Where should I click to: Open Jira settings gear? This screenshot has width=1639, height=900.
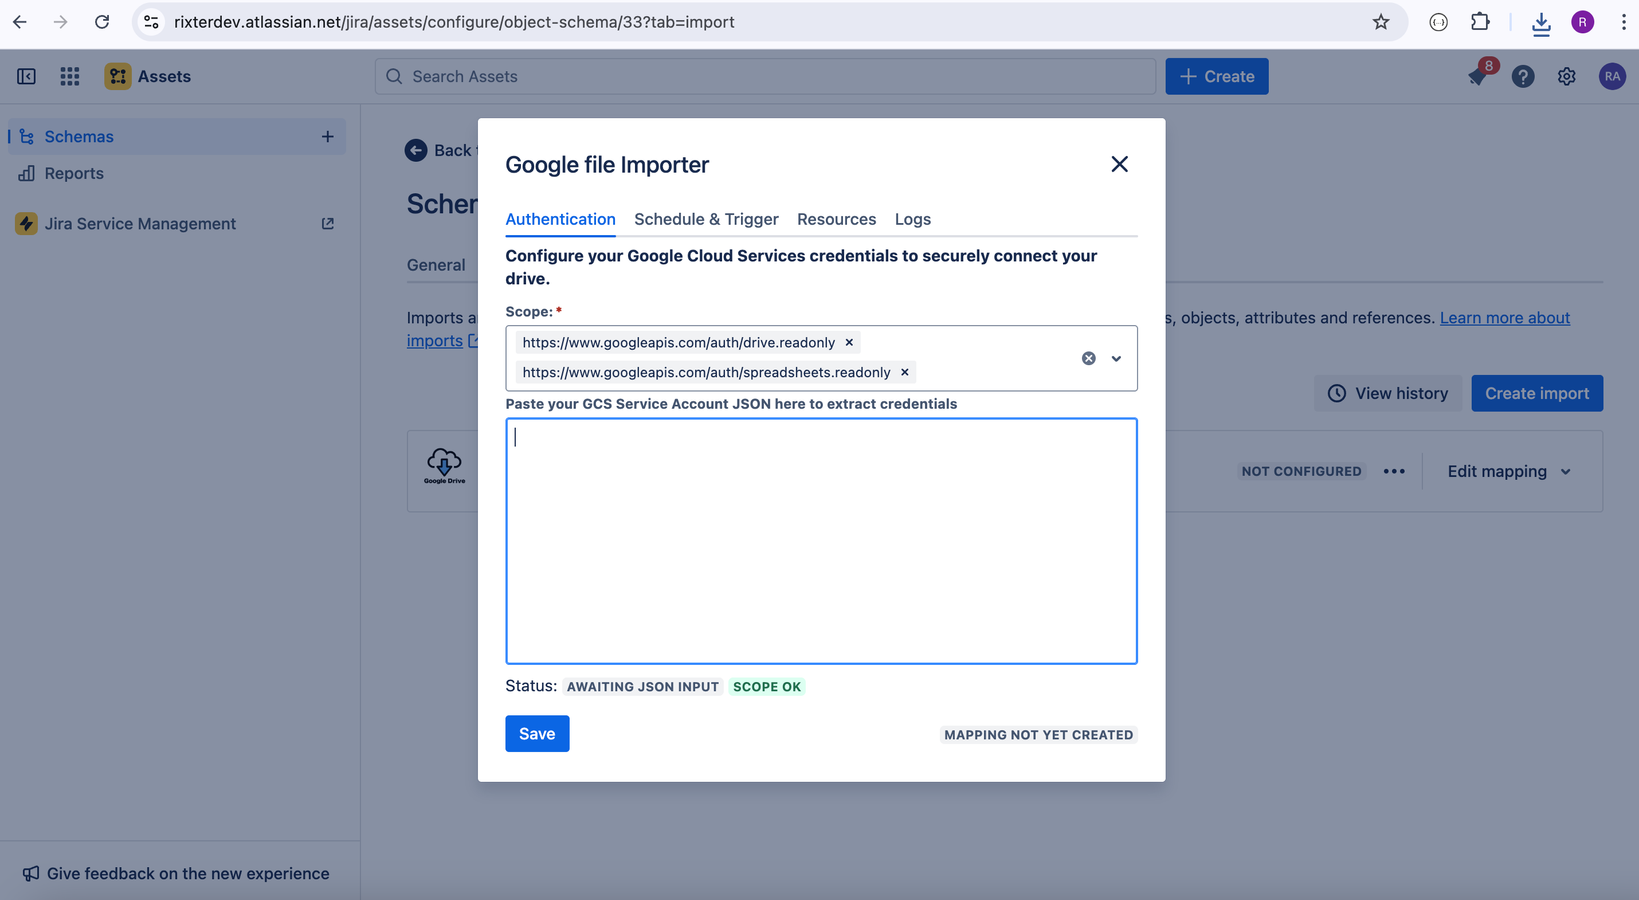coord(1567,76)
